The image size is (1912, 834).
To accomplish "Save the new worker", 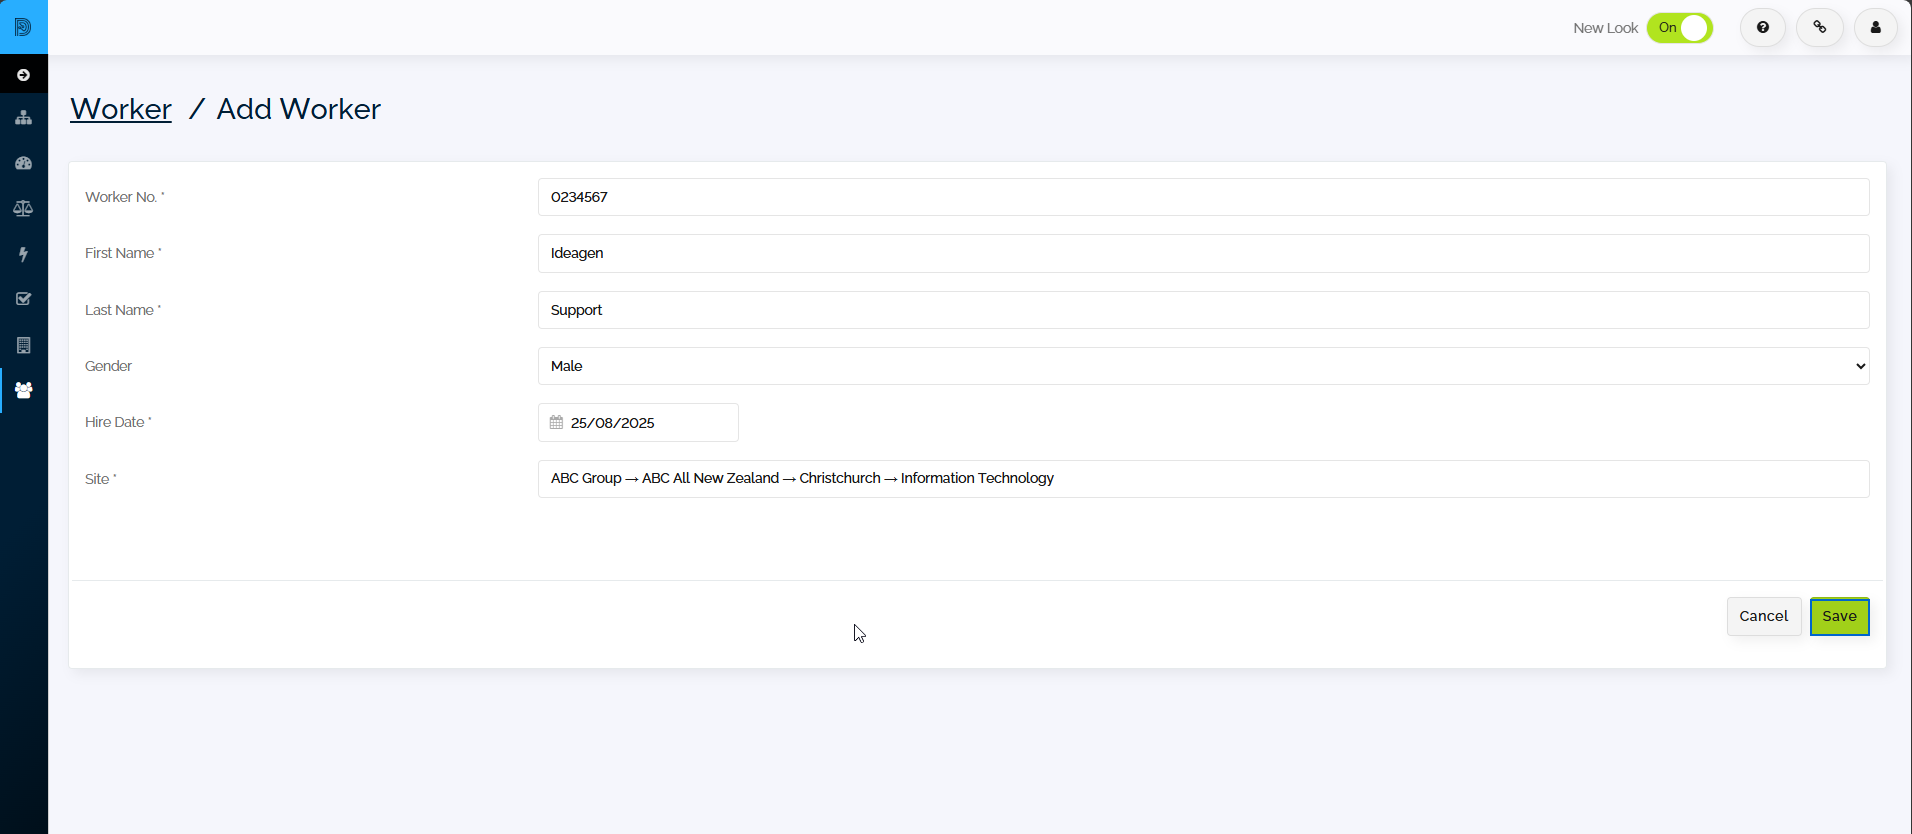I will tap(1839, 616).
